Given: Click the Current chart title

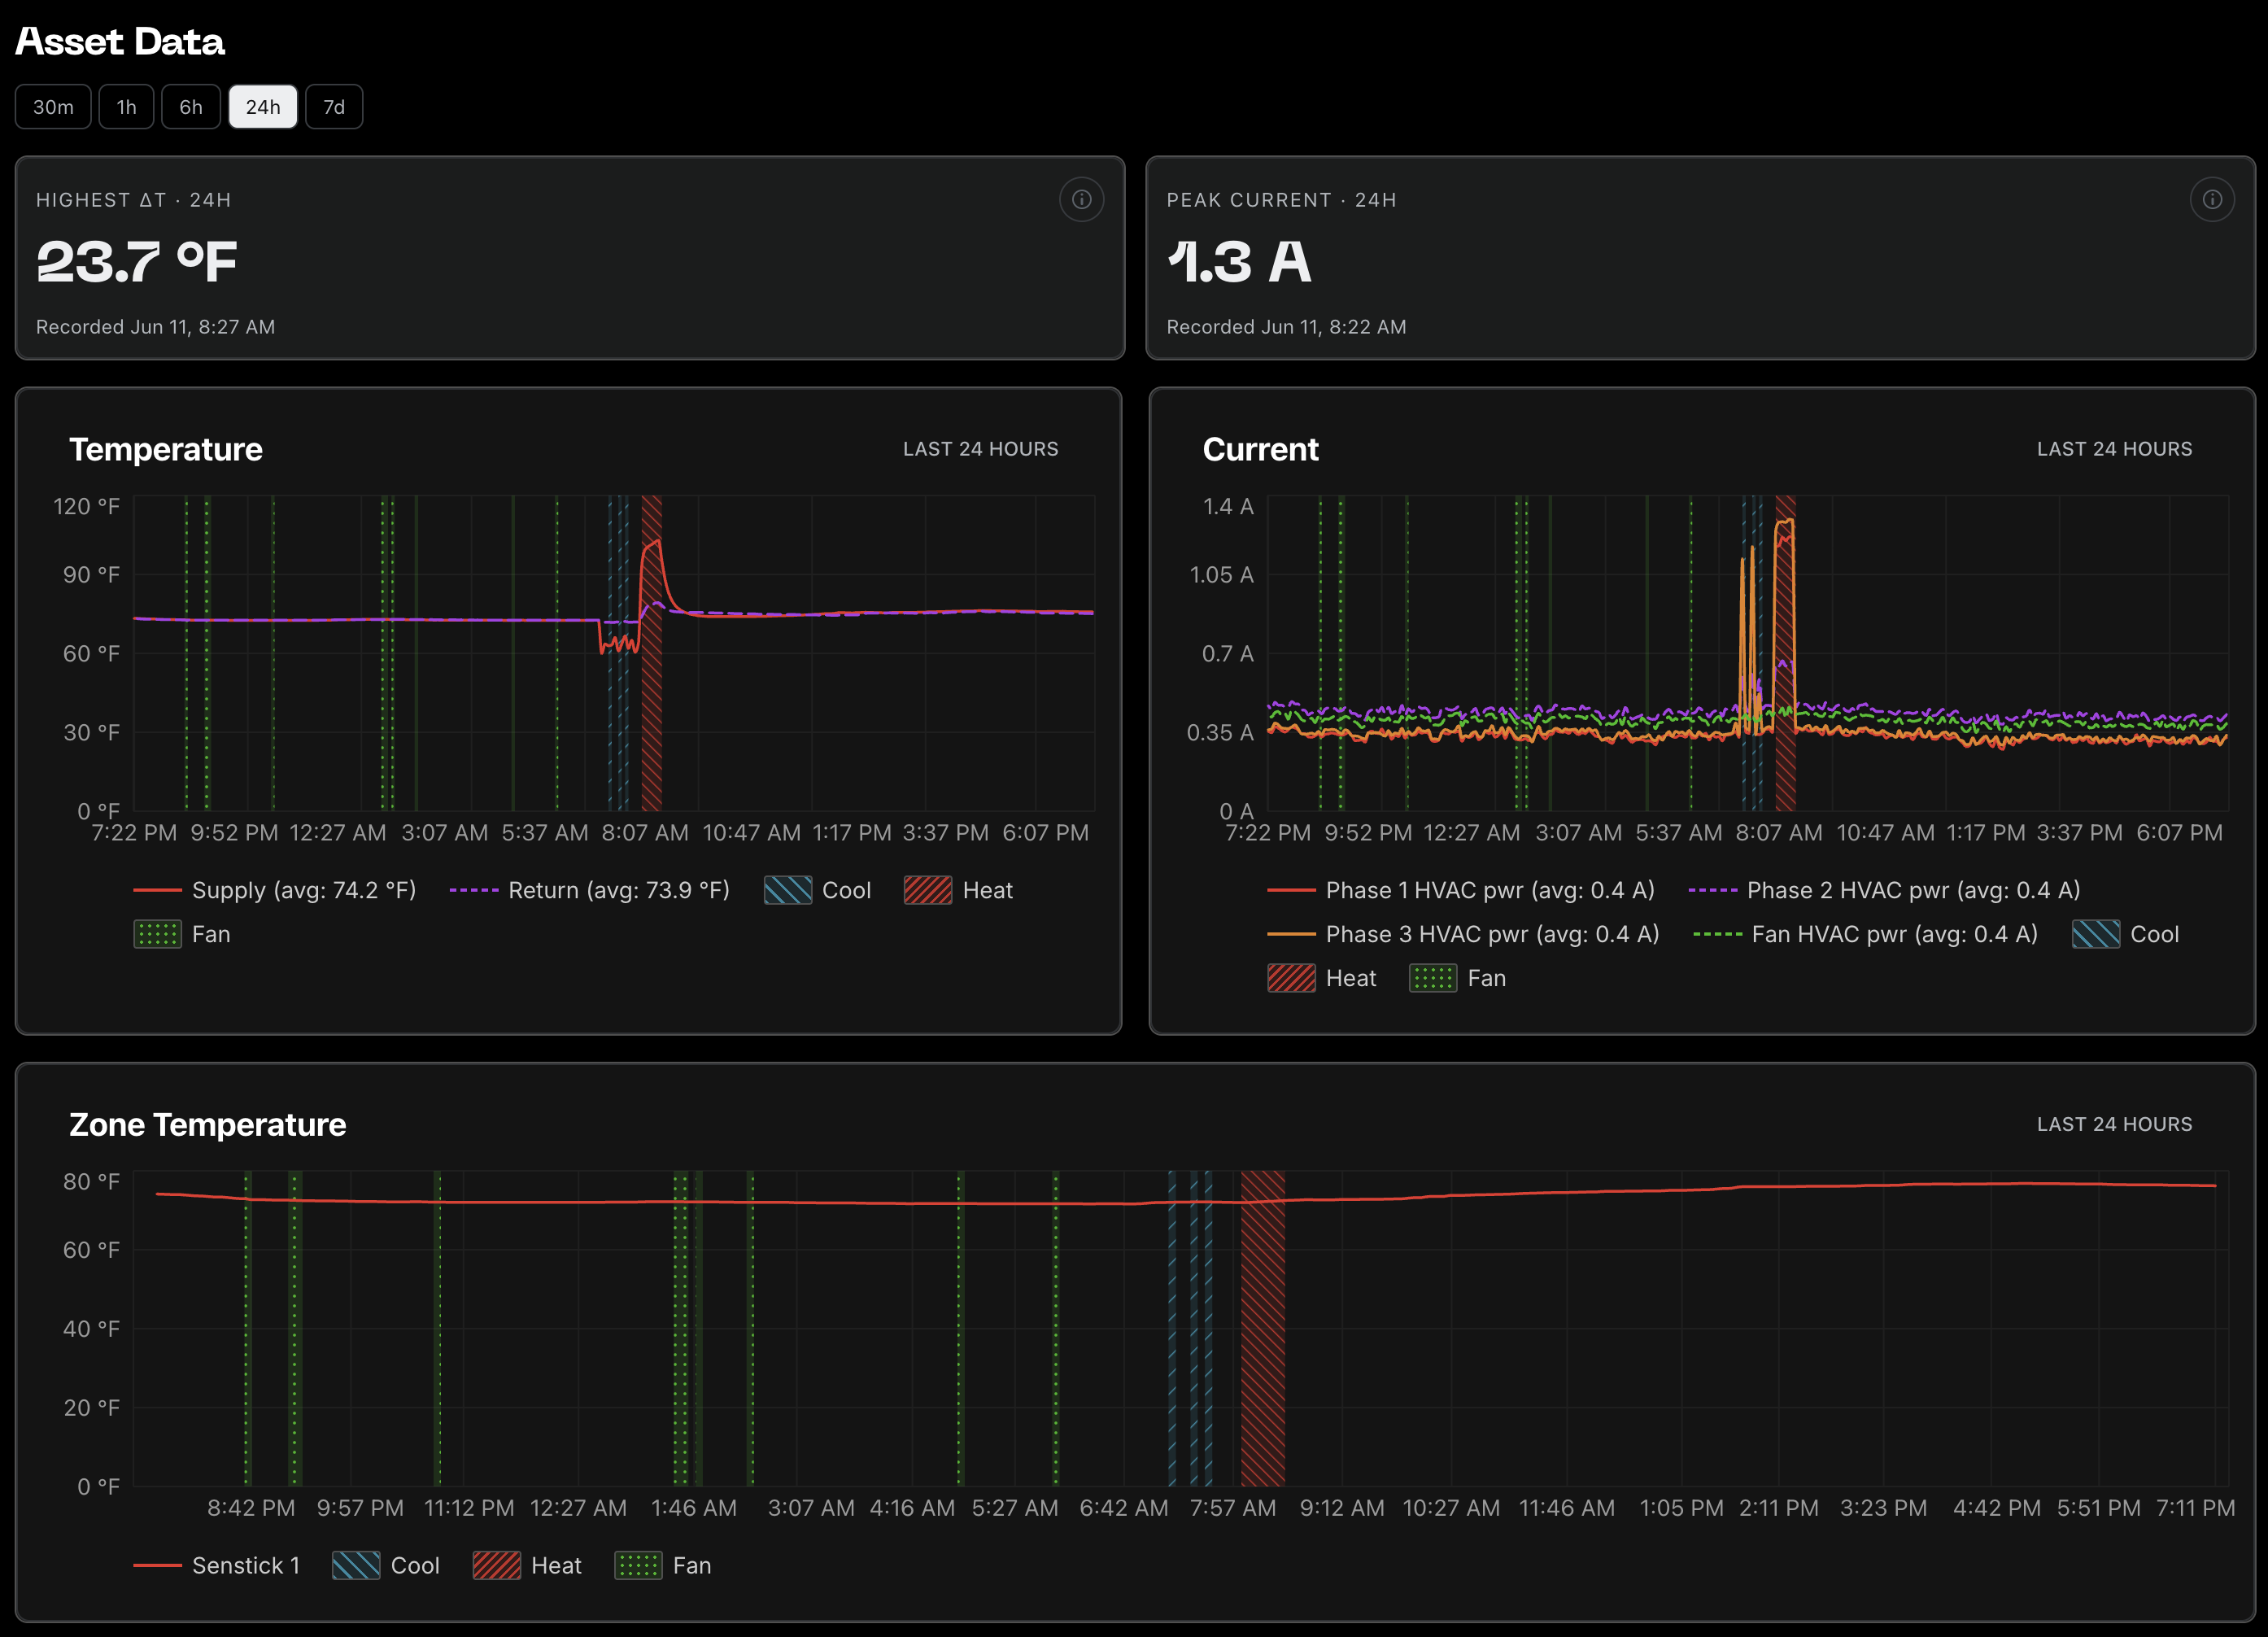Looking at the screenshot, I should [x=1260, y=449].
